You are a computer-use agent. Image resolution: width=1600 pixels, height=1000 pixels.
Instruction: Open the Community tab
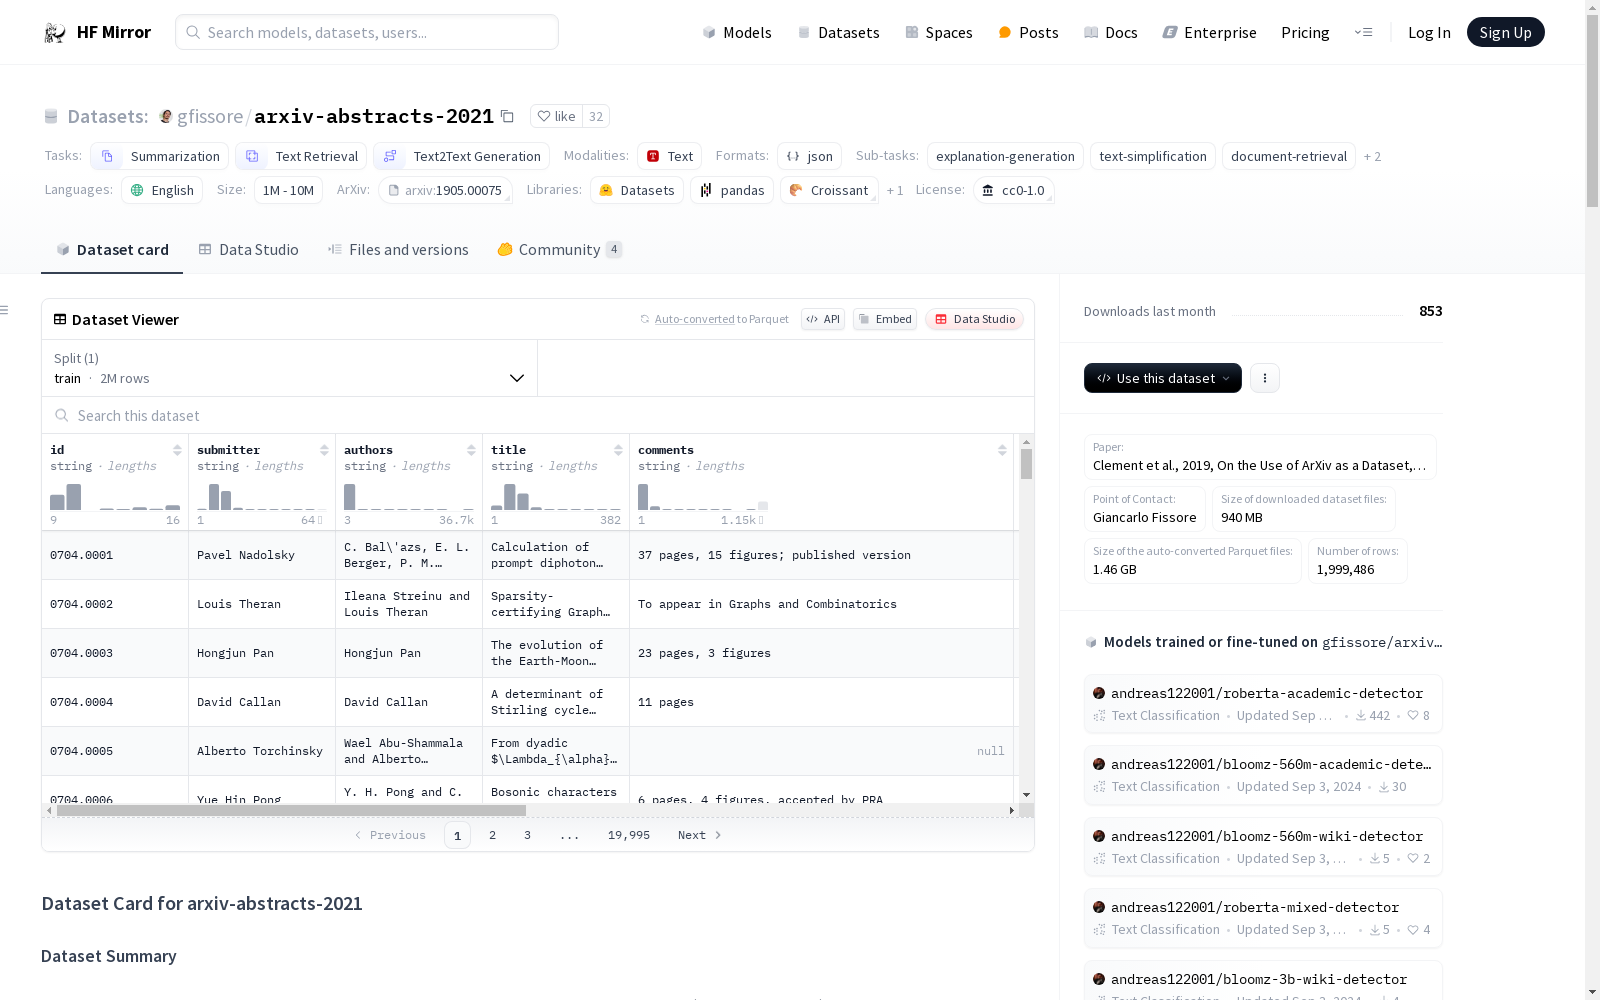click(560, 250)
